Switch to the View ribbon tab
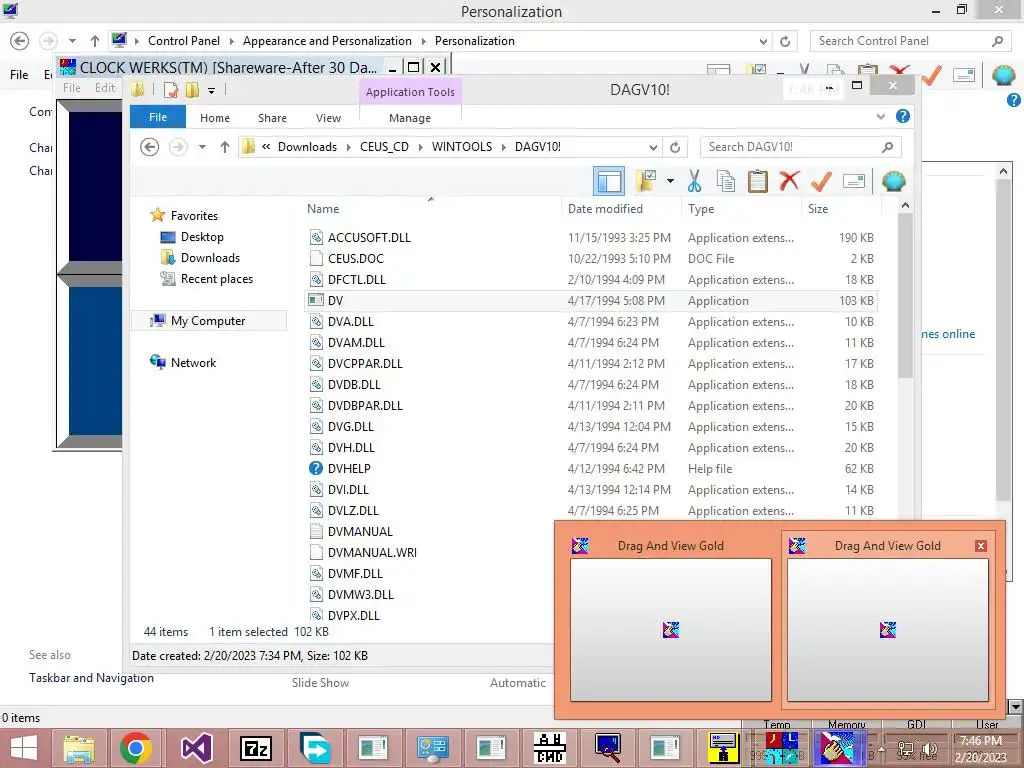Viewport: 1024px width, 768px height. pos(328,118)
